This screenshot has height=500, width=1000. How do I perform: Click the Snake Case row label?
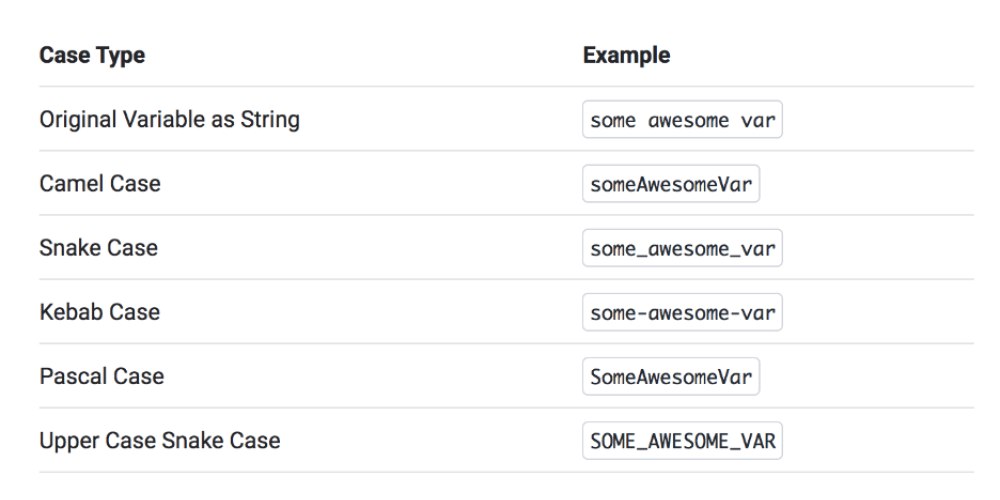[98, 247]
